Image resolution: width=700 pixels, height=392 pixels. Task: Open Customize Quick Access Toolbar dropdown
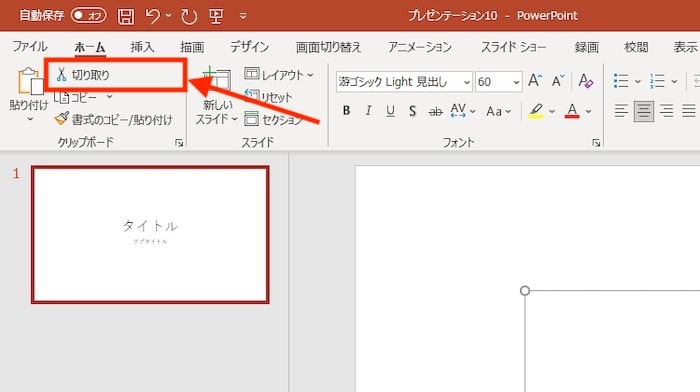pyautogui.click(x=243, y=16)
